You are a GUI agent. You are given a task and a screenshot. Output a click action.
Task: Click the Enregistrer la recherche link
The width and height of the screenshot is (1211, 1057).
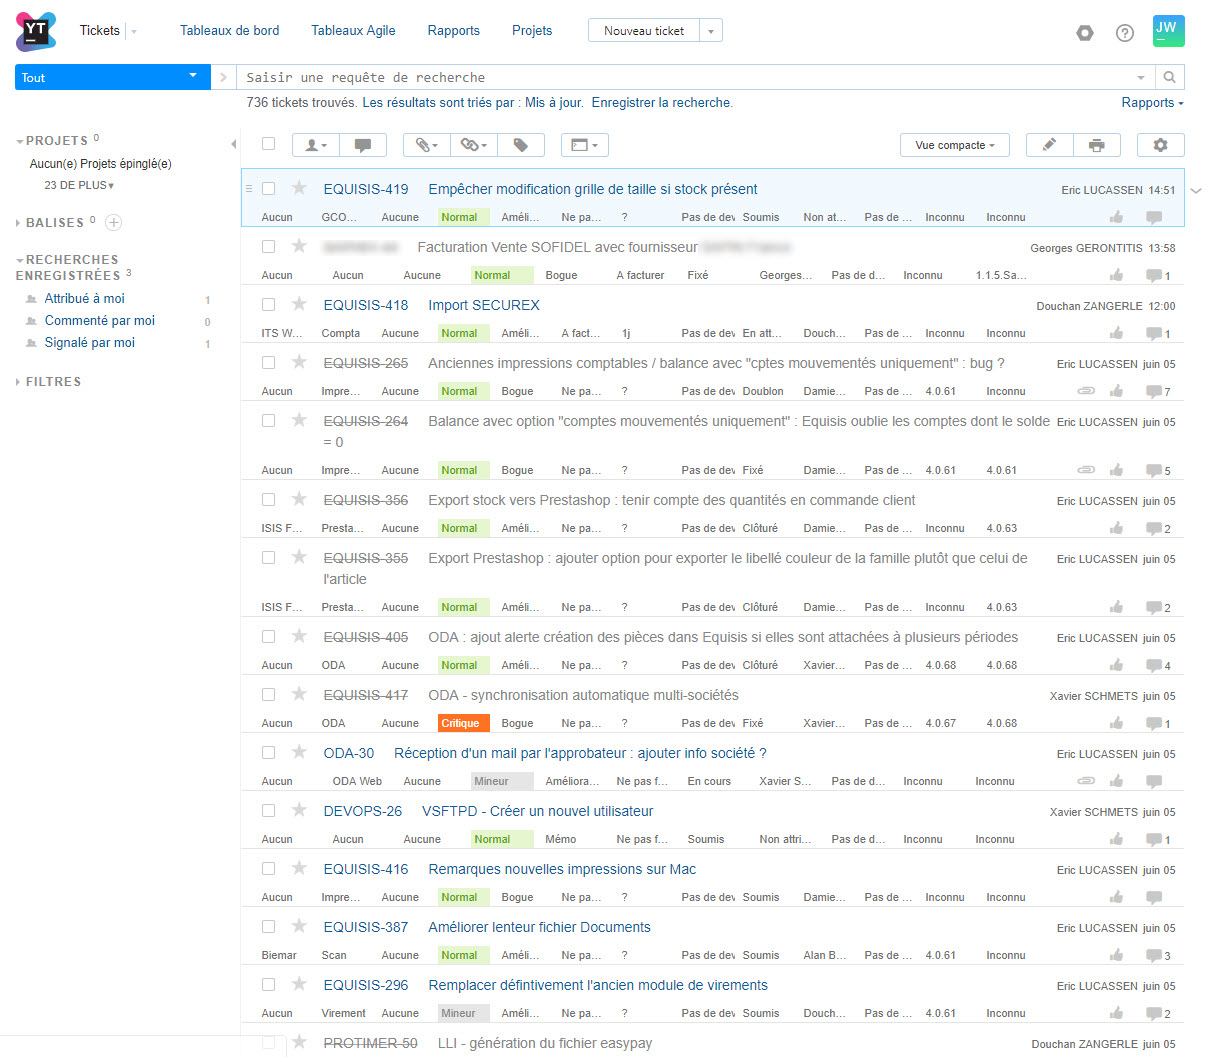tap(661, 103)
